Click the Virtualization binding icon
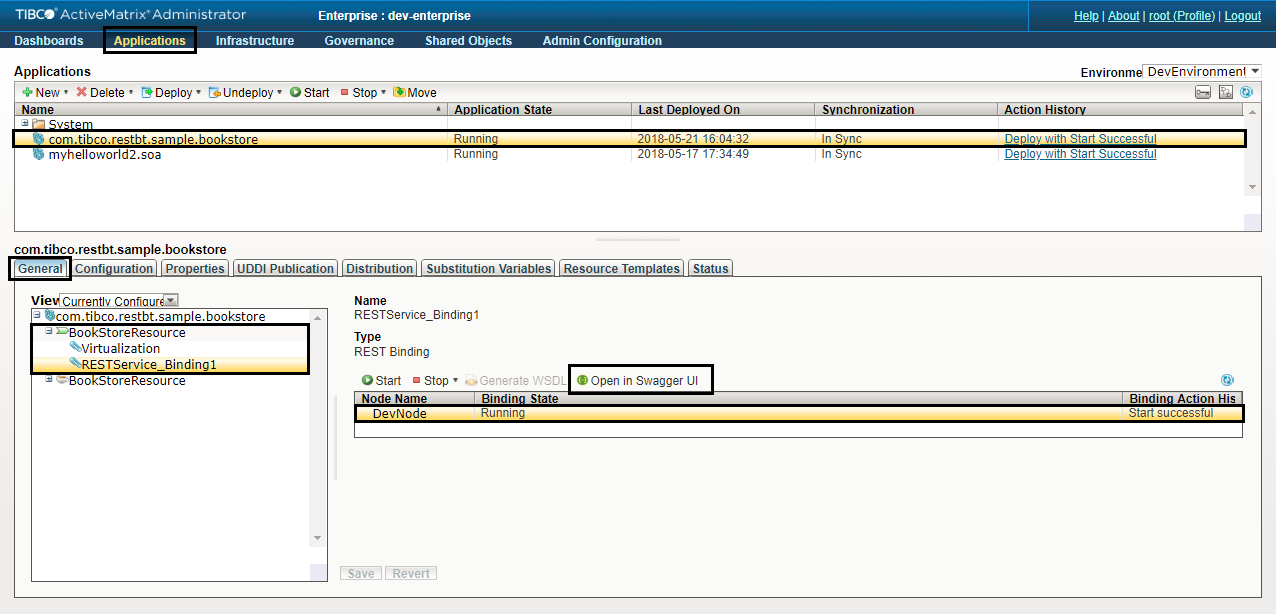Screen dimensions: 1276x614 [75, 348]
